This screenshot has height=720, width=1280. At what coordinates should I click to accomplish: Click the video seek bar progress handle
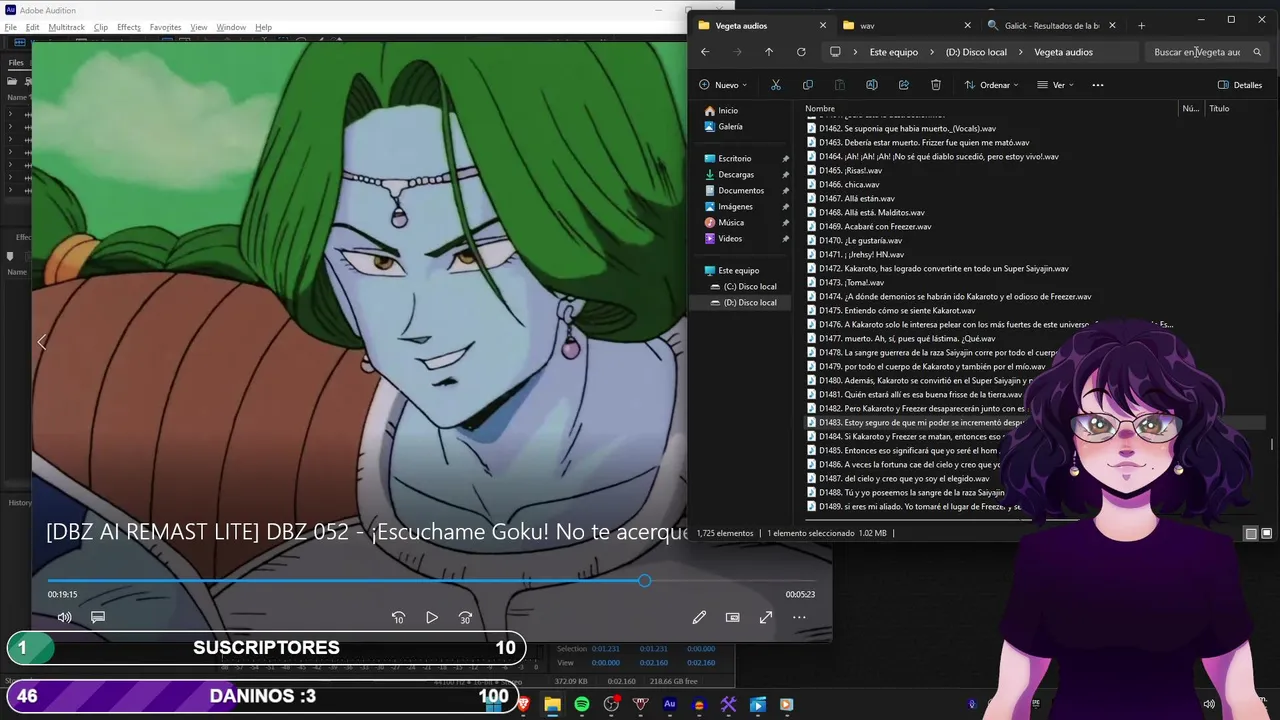[645, 580]
